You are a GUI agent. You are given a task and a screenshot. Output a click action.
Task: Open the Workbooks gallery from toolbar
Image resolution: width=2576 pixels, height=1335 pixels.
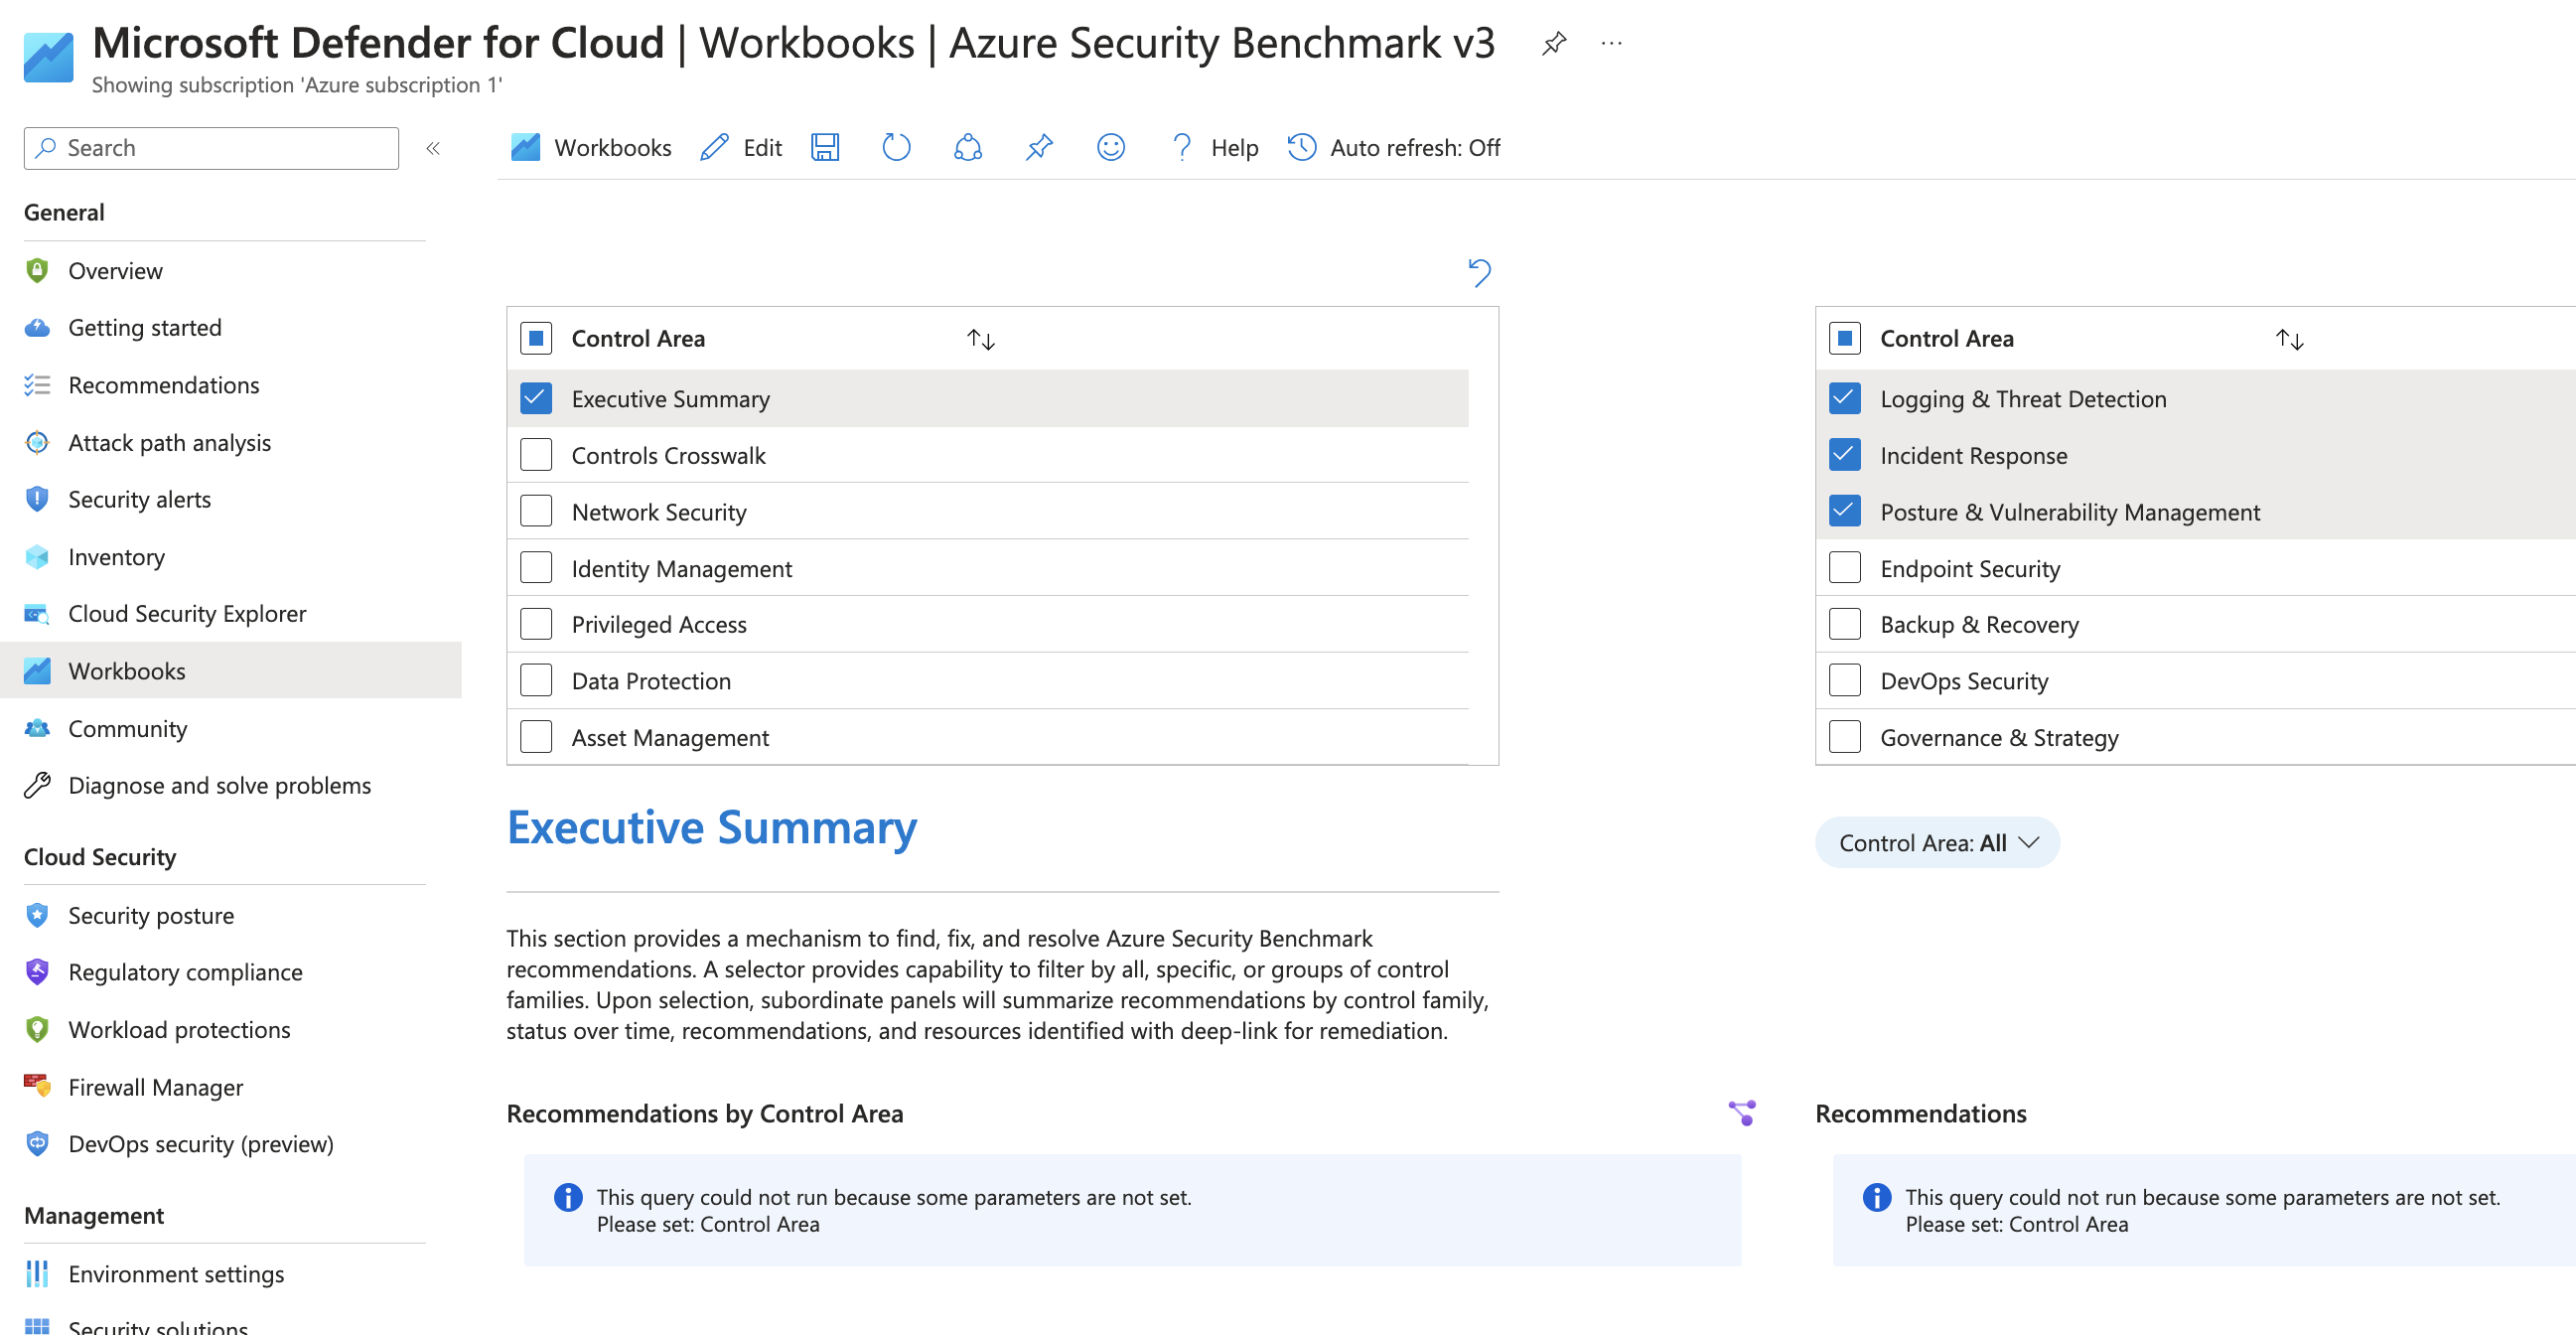(x=591, y=148)
